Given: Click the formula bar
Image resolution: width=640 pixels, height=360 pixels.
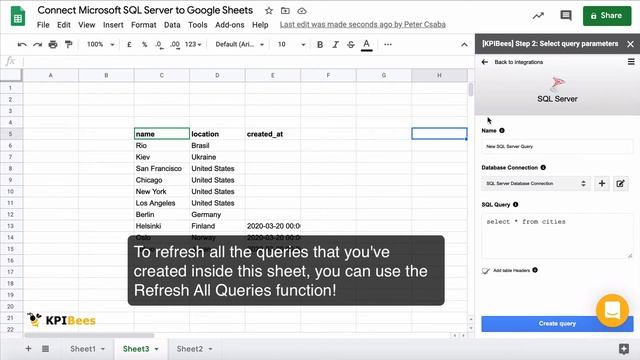Looking at the screenshot, I should pos(248,61).
